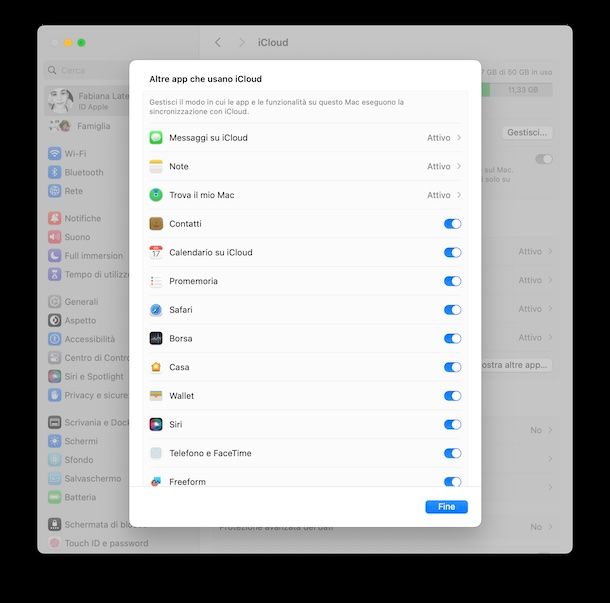This screenshot has width=610, height=603.
Task: Click the Note app icon
Action: pos(156,167)
